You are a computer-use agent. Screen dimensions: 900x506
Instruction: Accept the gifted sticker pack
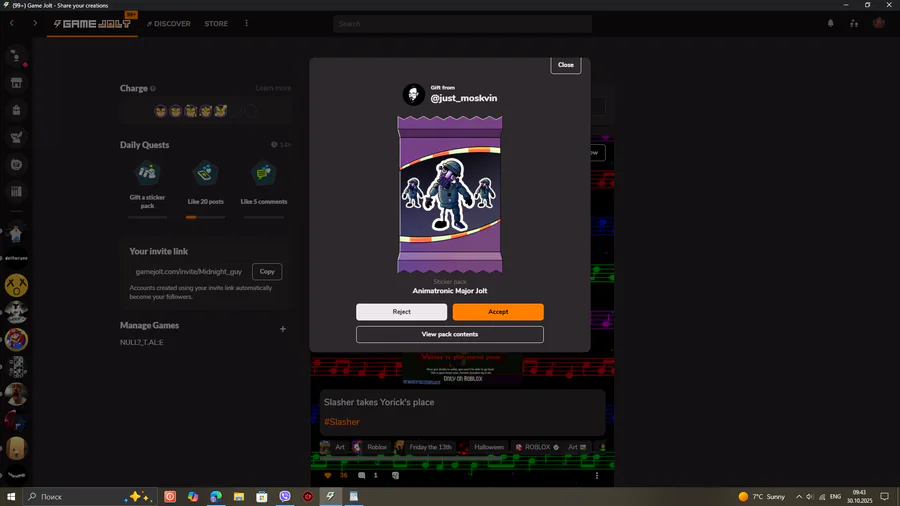(x=498, y=312)
